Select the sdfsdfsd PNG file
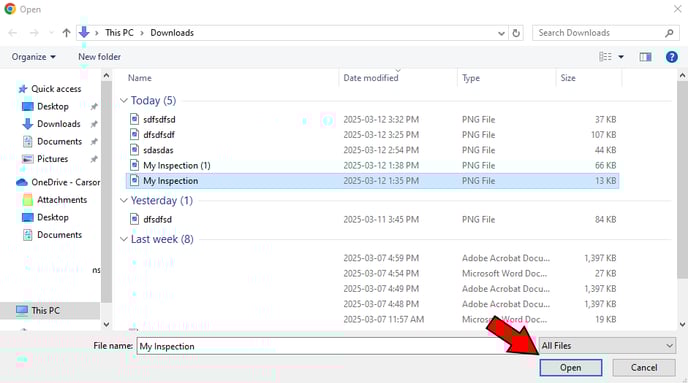The height and width of the screenshot is (383, 688). (372, 119)
